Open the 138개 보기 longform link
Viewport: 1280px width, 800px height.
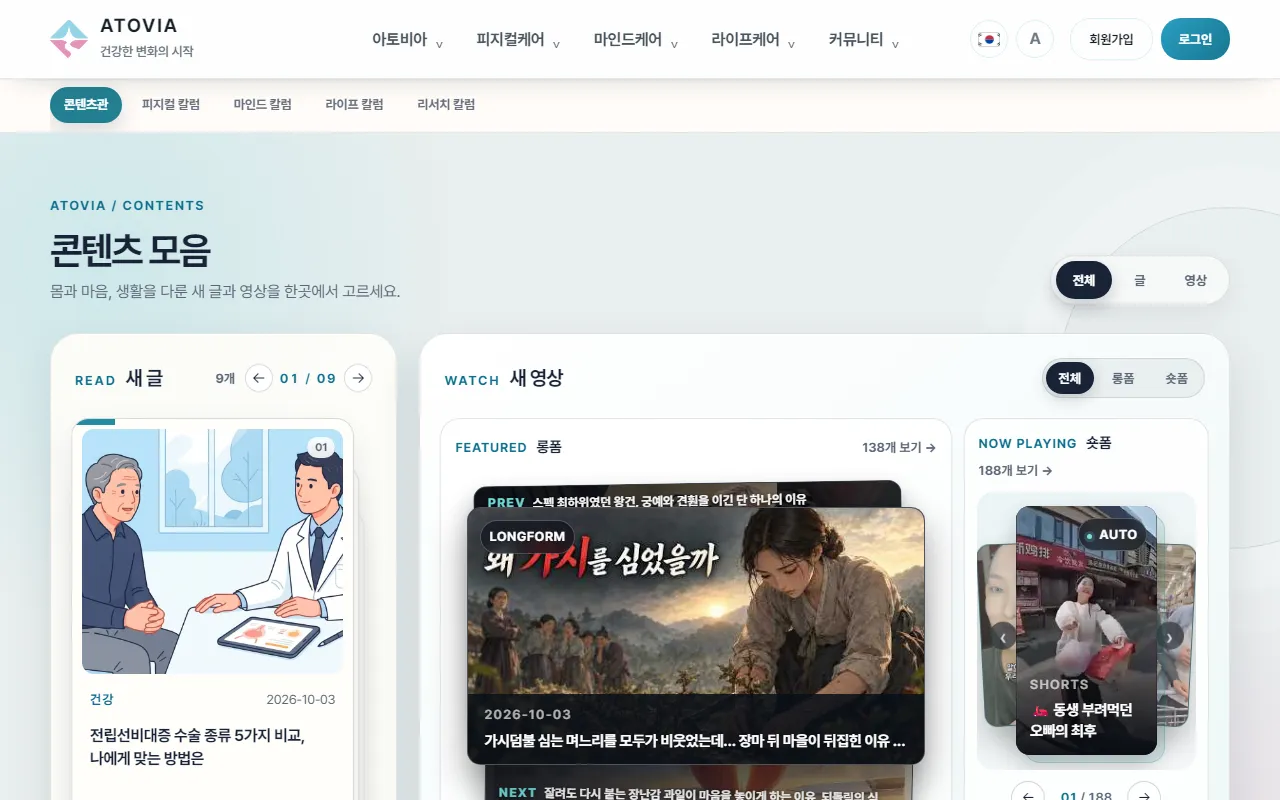(899, 448)
